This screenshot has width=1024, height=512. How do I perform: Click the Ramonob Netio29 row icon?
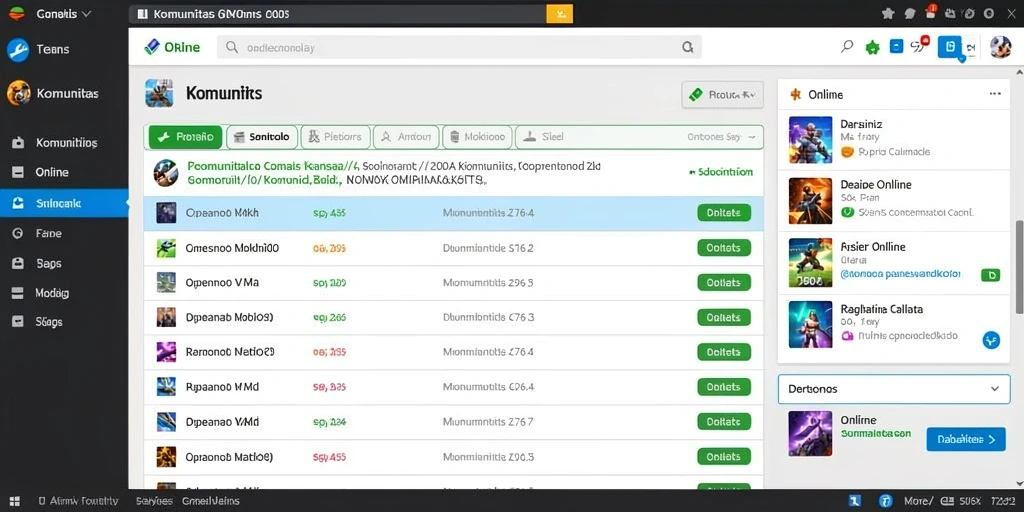pyautogui.click(x=166, y=352)
